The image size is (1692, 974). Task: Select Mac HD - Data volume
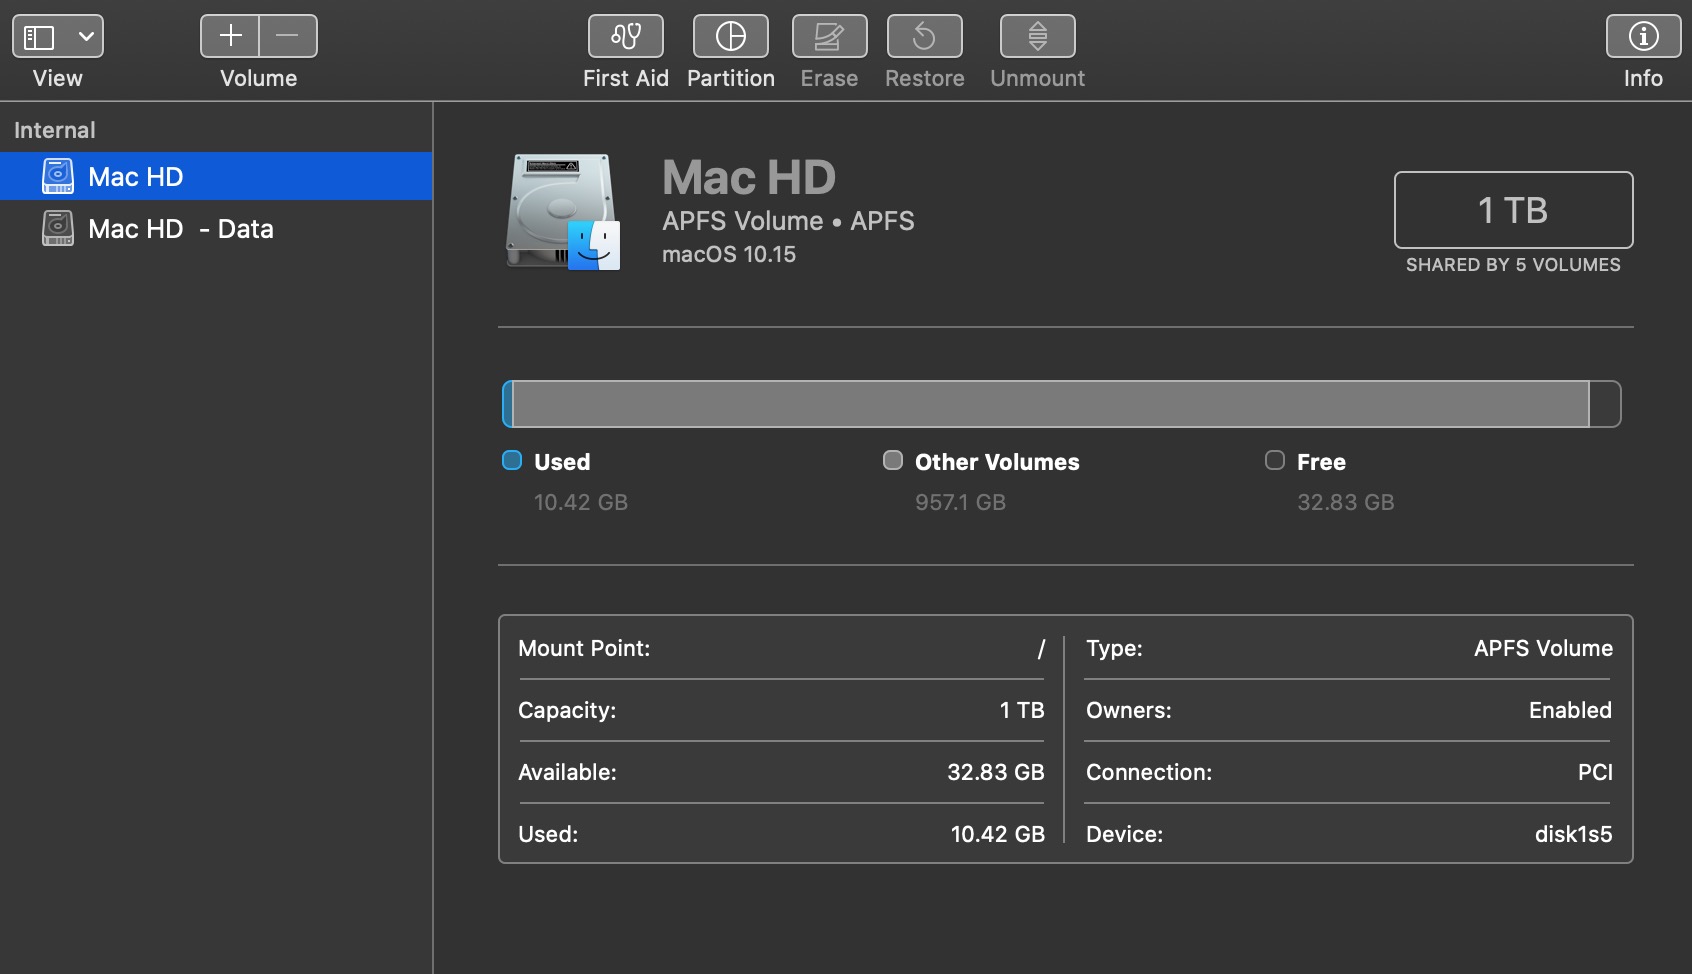tap(180, 229)
